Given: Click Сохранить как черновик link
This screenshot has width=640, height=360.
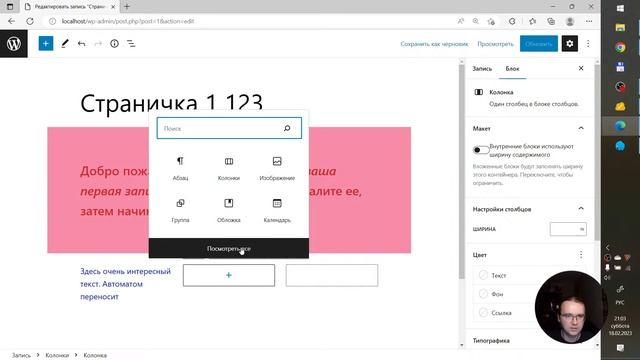Looking at the screenshot, I should (434, 44).
